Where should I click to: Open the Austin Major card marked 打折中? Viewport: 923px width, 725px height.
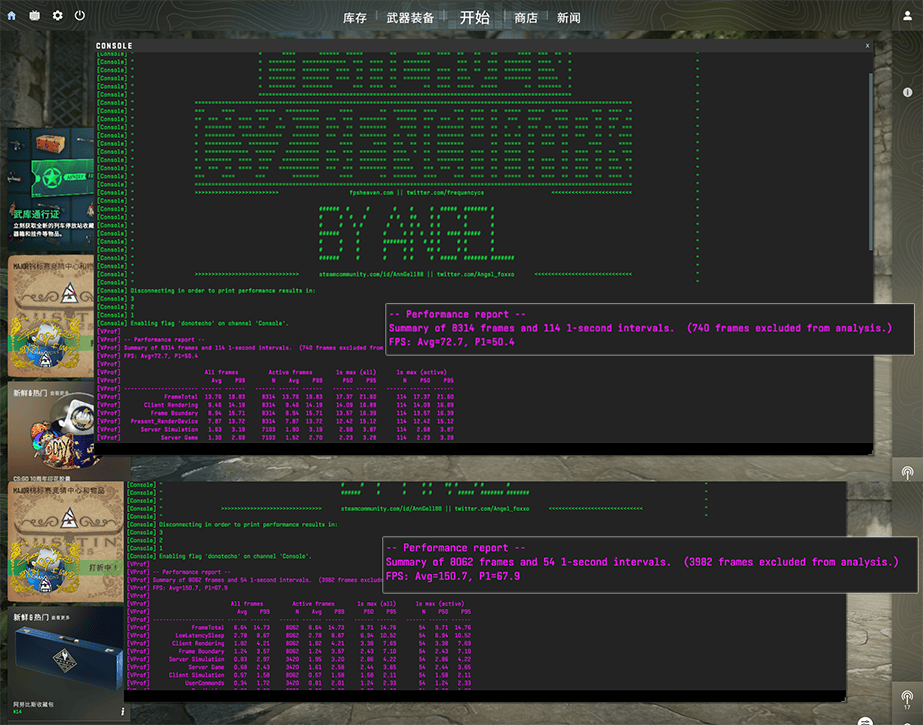[66, 541]
